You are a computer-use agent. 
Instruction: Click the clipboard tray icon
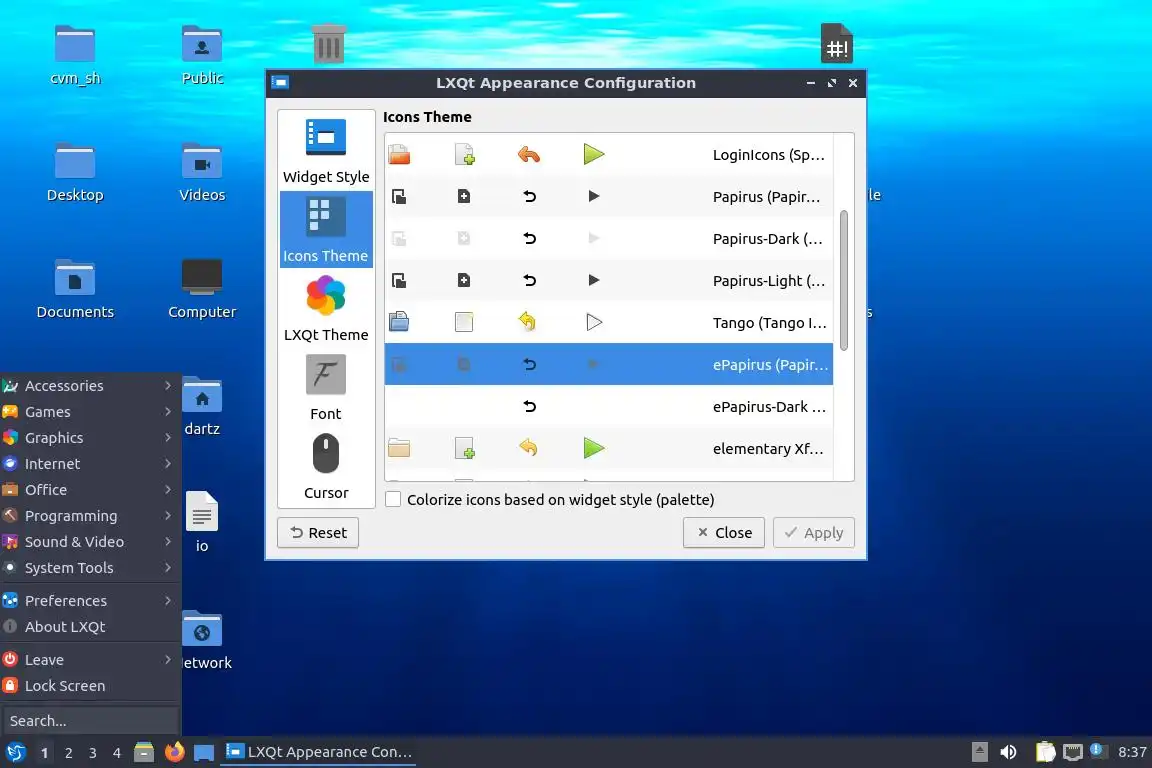click(1045, 752)
